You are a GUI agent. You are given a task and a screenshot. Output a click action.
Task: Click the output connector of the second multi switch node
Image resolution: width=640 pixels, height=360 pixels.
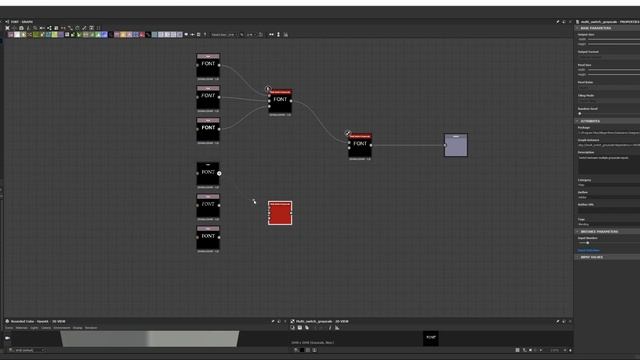371,145
